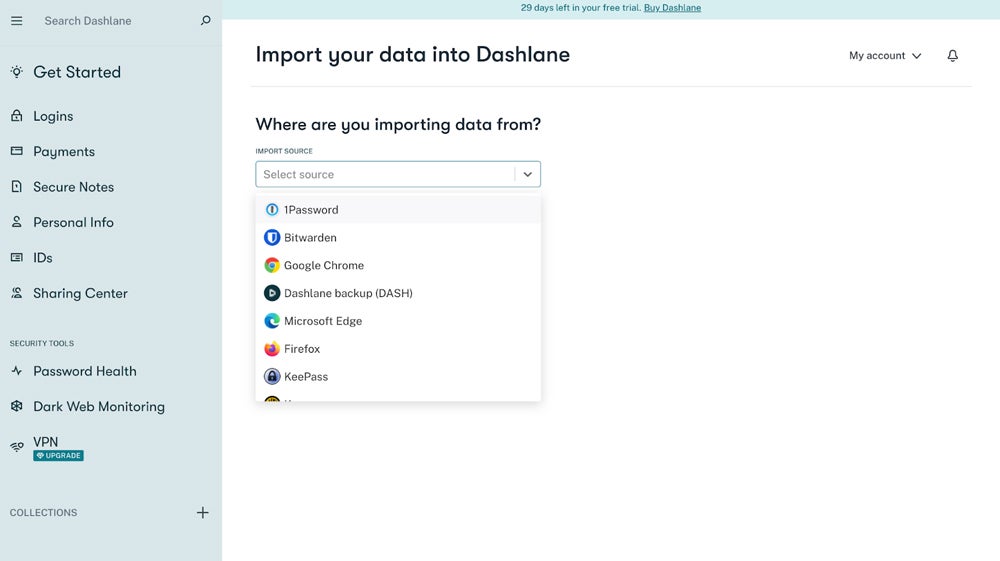Click the search magnifier icon

(x=206, y=21)
